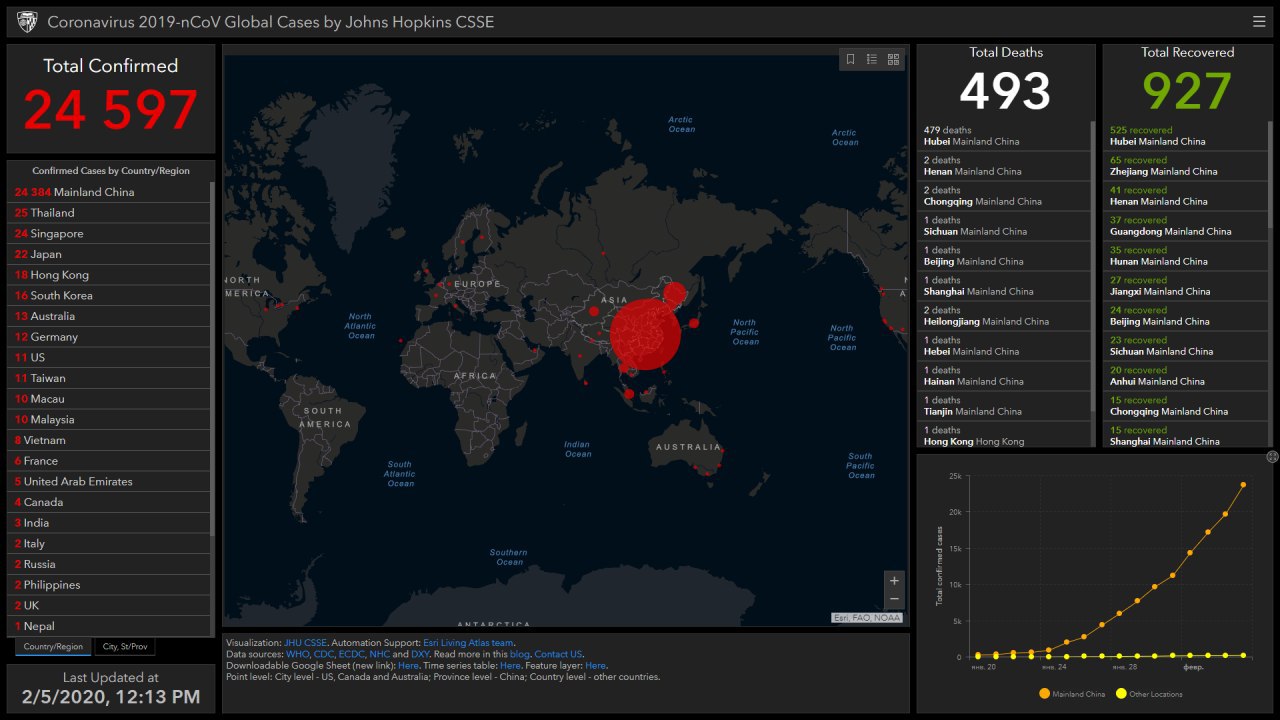Toggle the Mainland China chart legend series
The width and height of the screenshot is (1280, 720).
point(1072,694)
